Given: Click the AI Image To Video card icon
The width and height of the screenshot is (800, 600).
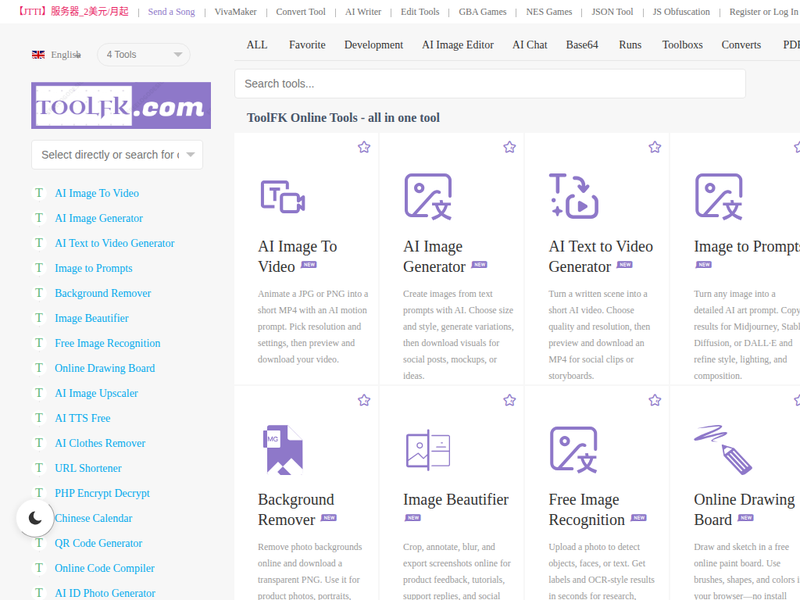Looking at the screenshot, I should 283,196.
